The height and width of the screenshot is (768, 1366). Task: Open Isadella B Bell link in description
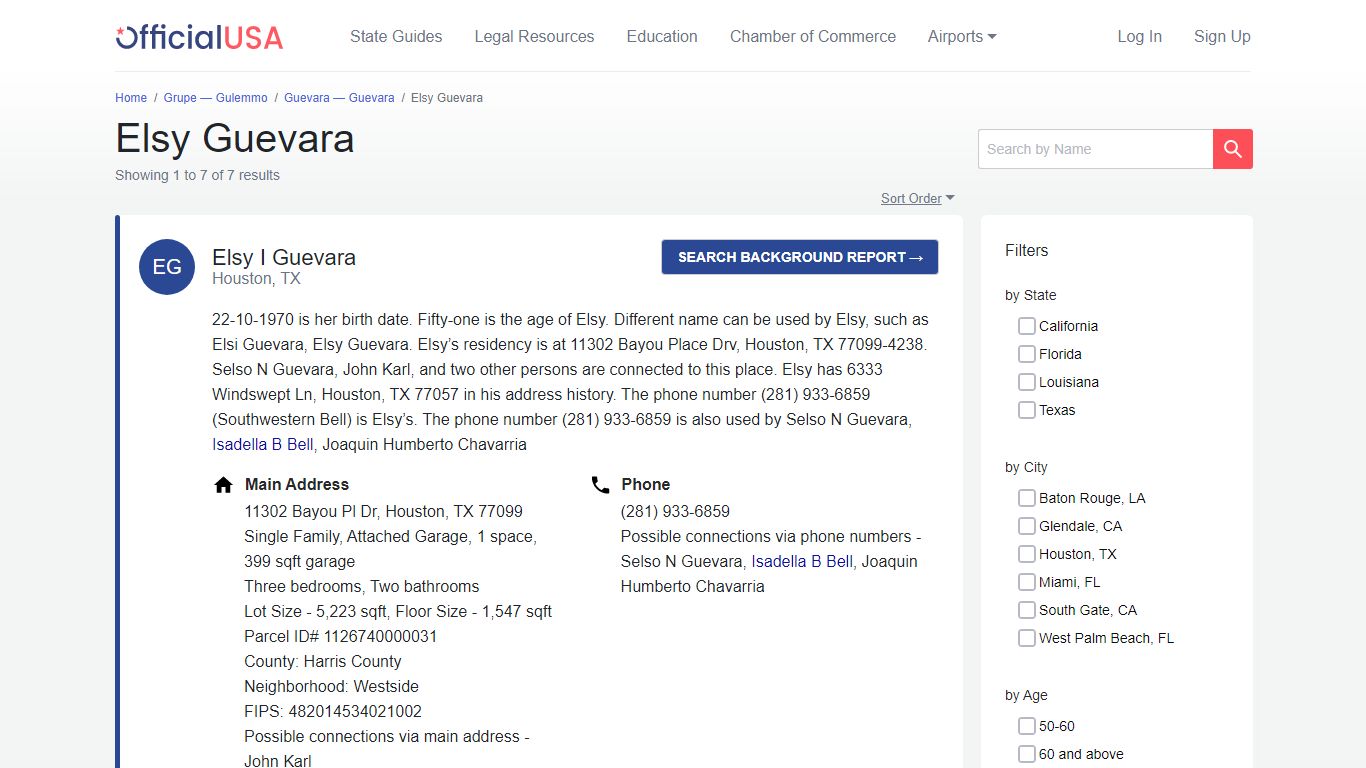tap(263, 445)
